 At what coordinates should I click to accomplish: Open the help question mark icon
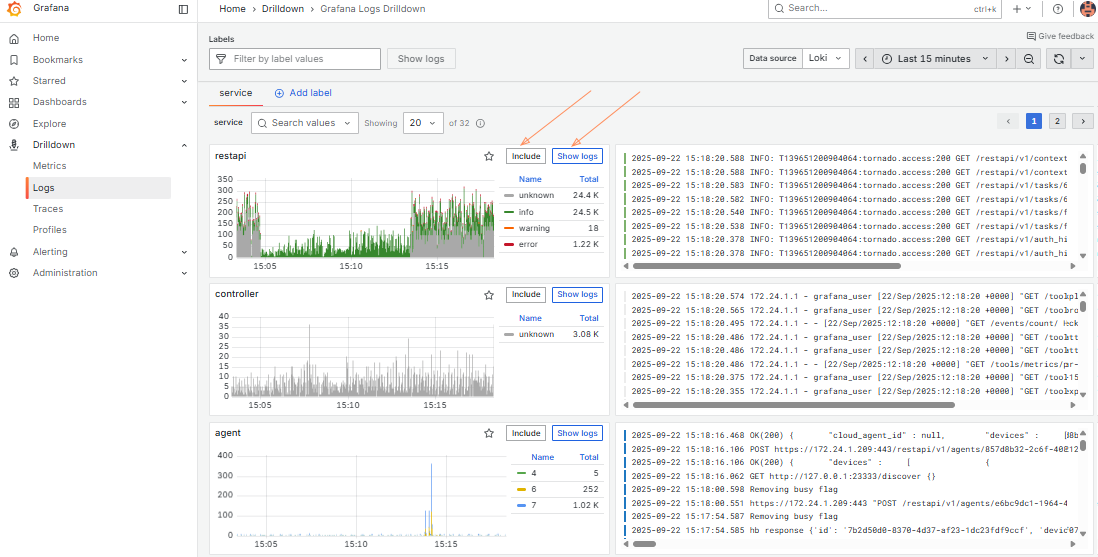pyautogui.click(x=1058, y=9)
